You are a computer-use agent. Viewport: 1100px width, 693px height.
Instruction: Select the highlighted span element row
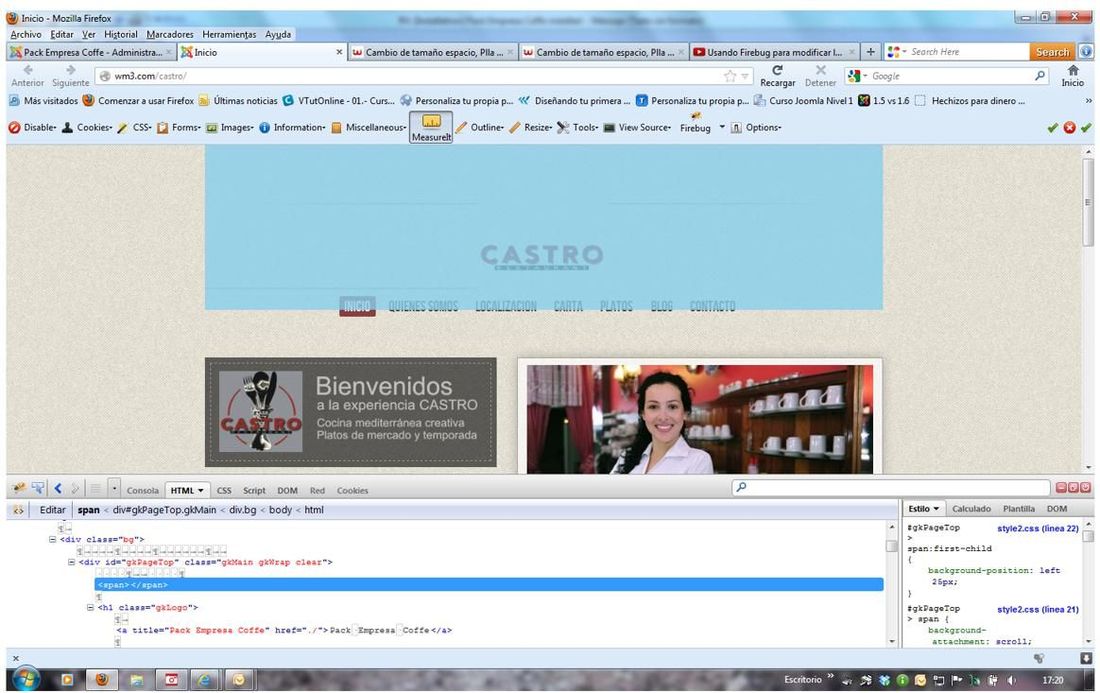click(488, 584)
